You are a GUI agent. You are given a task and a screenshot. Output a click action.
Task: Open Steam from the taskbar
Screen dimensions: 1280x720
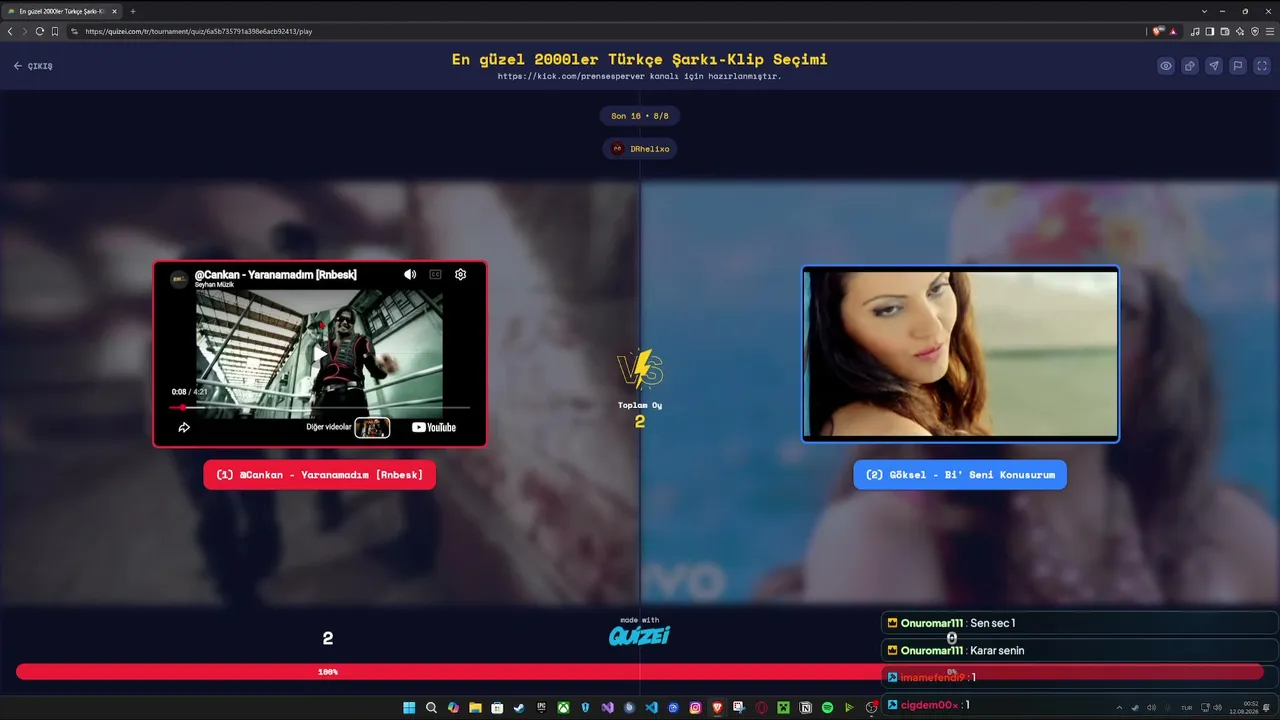click(519, 708)
